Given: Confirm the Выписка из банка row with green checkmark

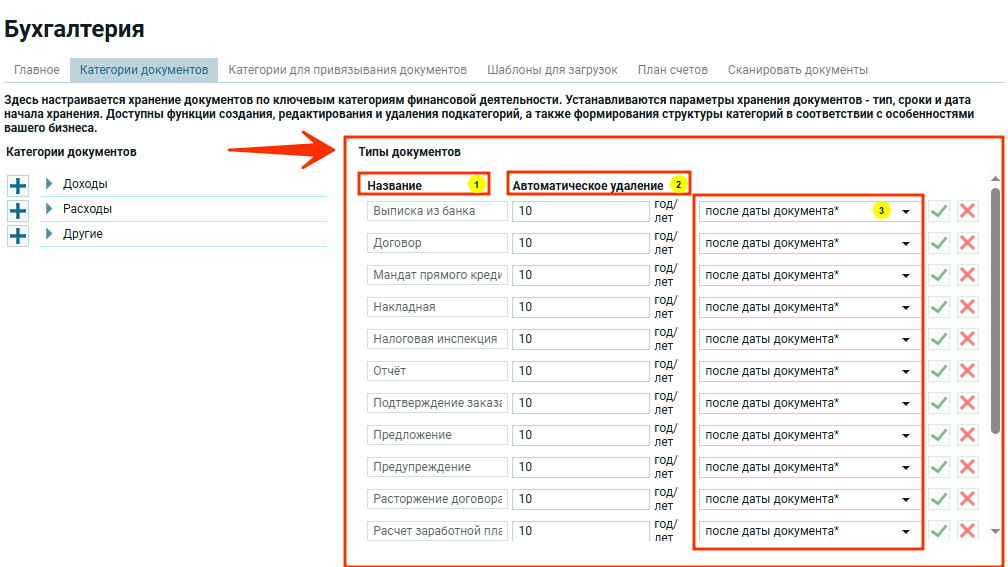Looking at the screenshot, I should click(939, 211).
